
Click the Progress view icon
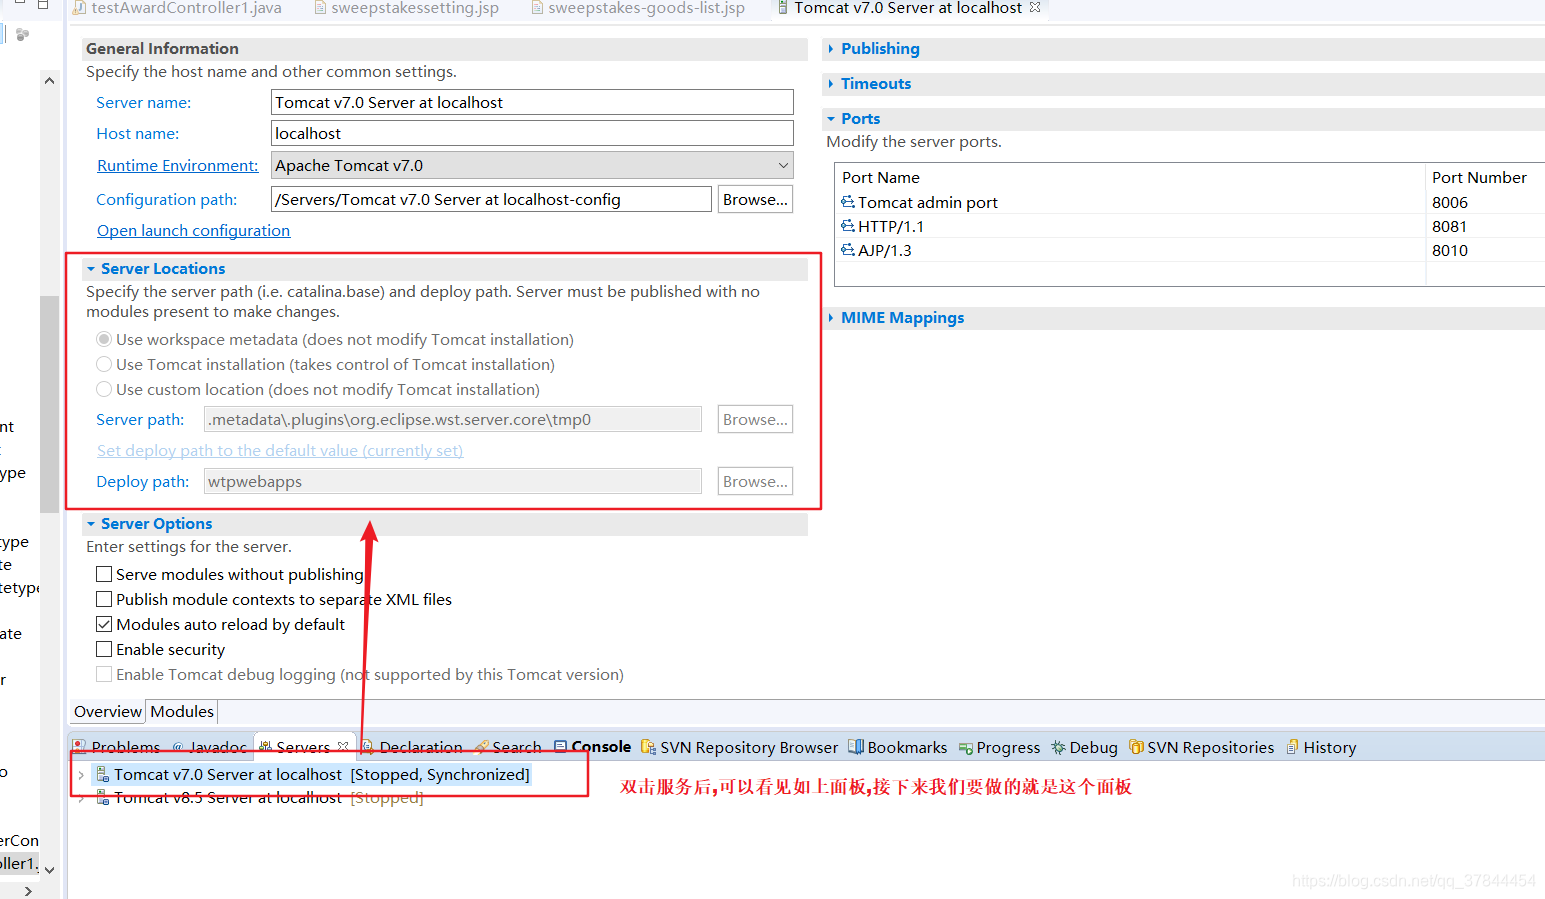(x=966, y=748)
